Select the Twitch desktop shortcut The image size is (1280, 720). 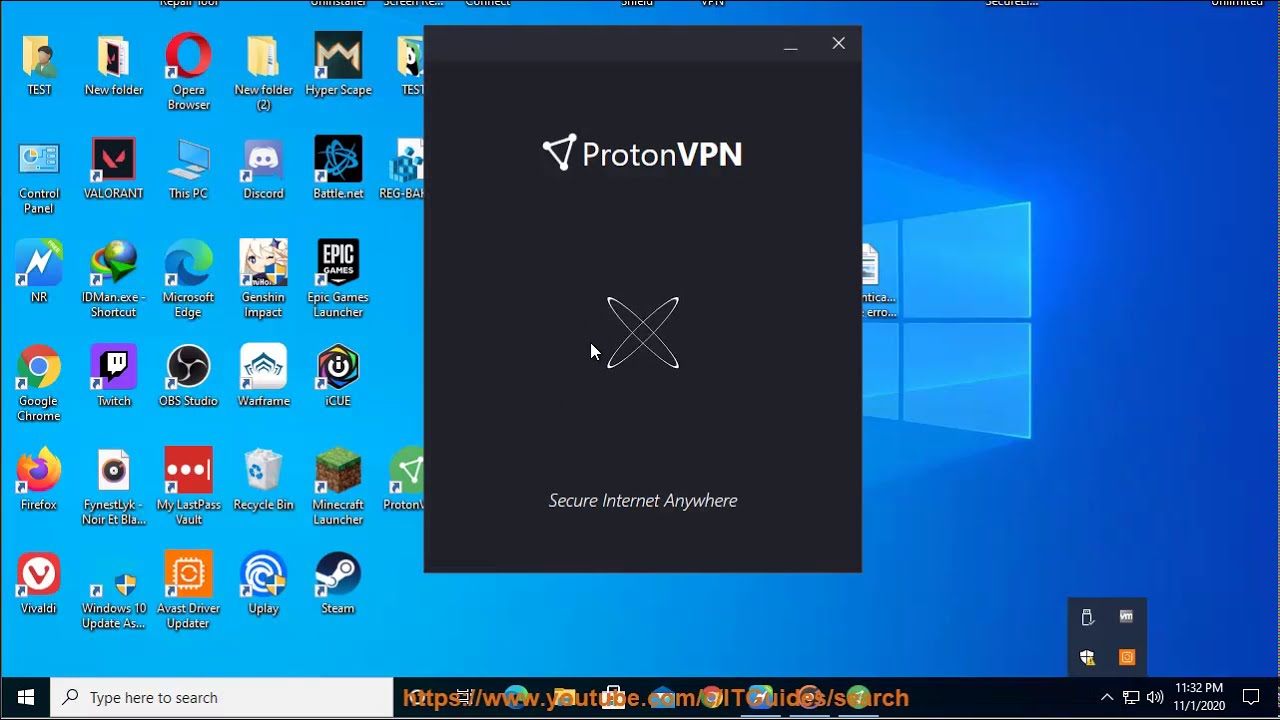[x=113, y=375]
